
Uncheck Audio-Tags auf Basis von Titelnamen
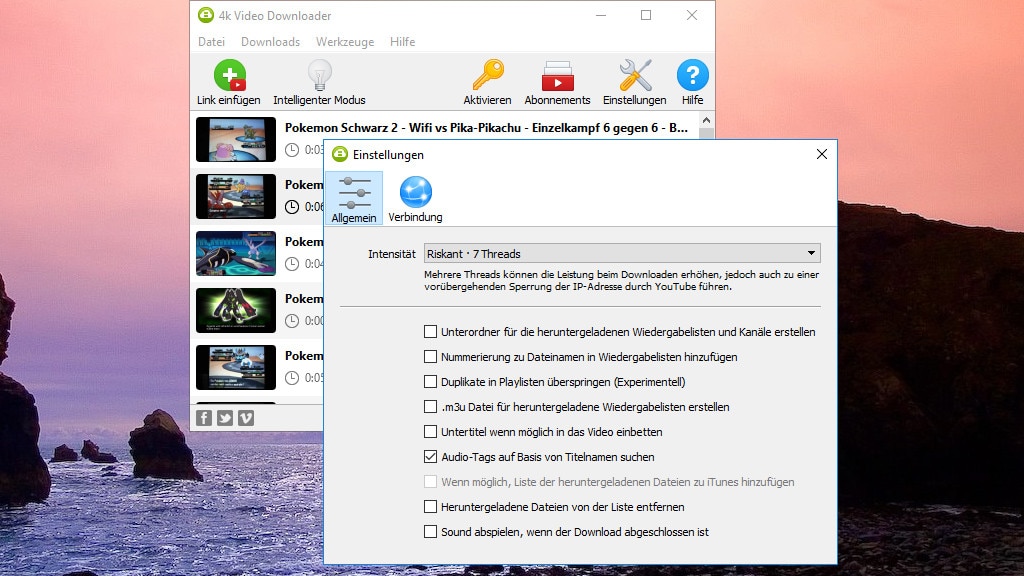430,456
